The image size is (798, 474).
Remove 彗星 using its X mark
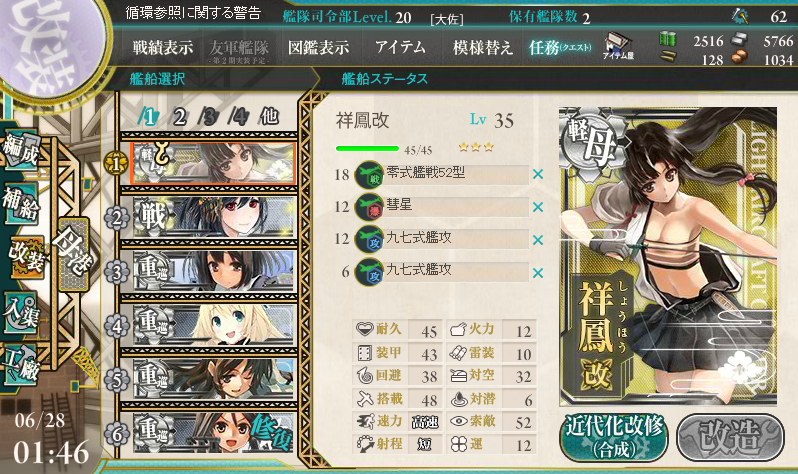pos(537,207)
